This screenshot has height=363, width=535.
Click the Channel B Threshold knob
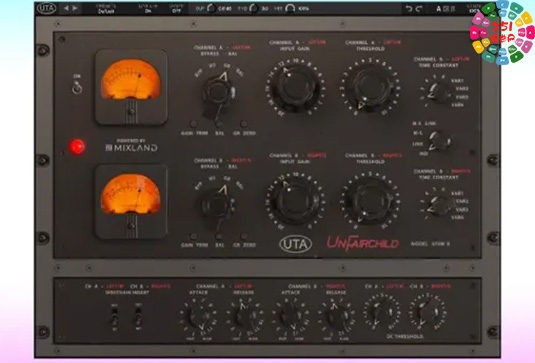tap(371, 201)
